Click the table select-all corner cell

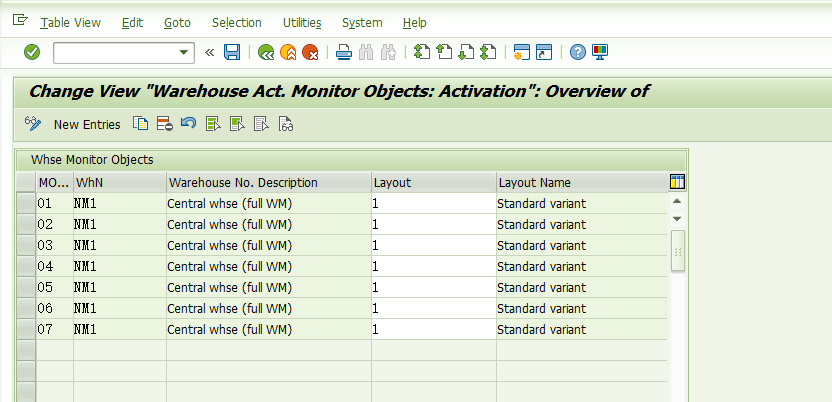click(x=25, y=182)
